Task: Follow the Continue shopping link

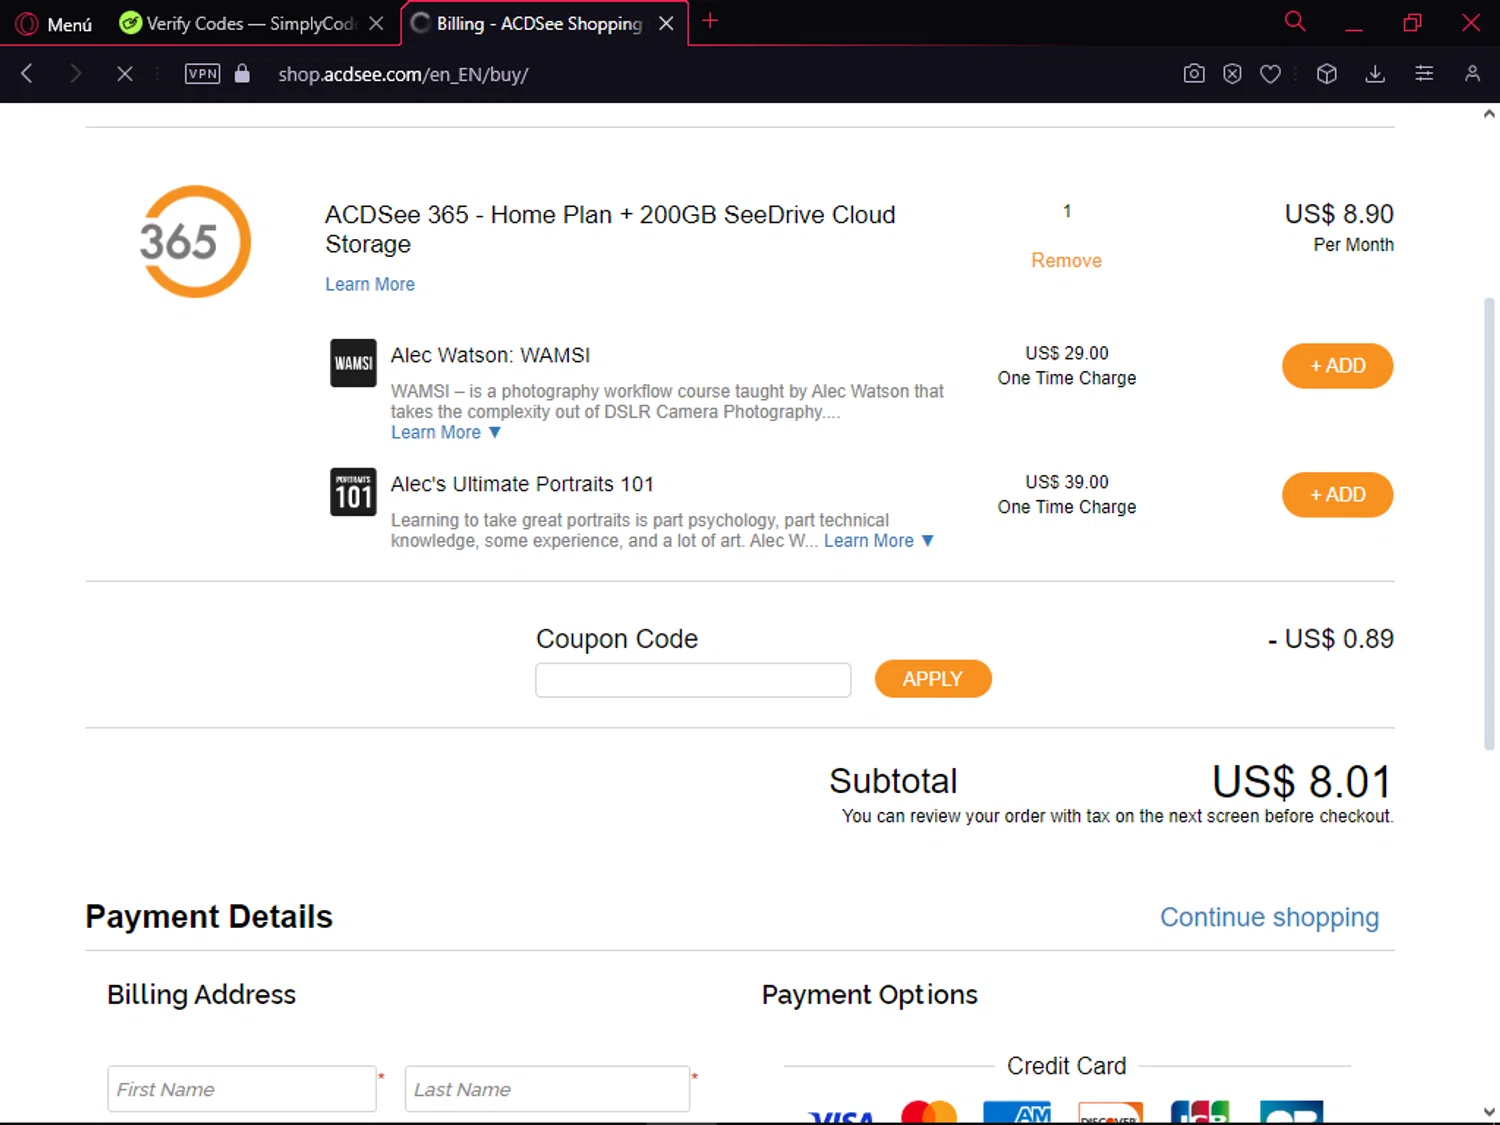Action: click(1269, 917)
